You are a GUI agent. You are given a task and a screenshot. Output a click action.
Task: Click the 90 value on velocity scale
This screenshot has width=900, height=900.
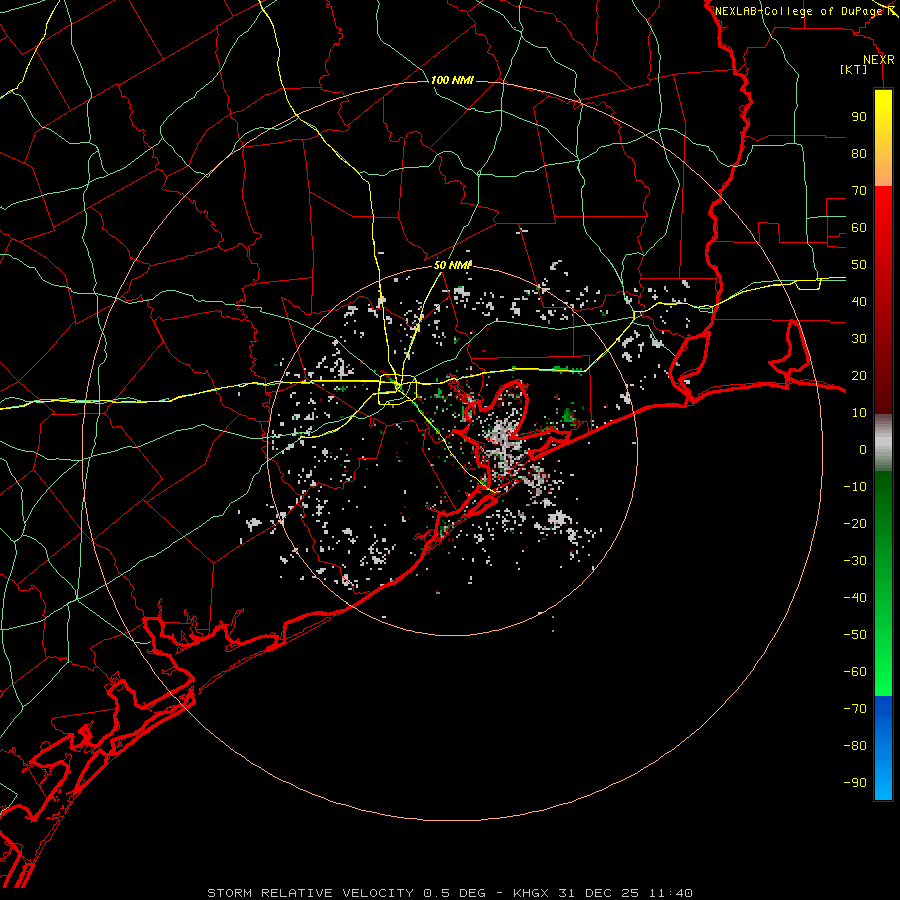(859, 117)
